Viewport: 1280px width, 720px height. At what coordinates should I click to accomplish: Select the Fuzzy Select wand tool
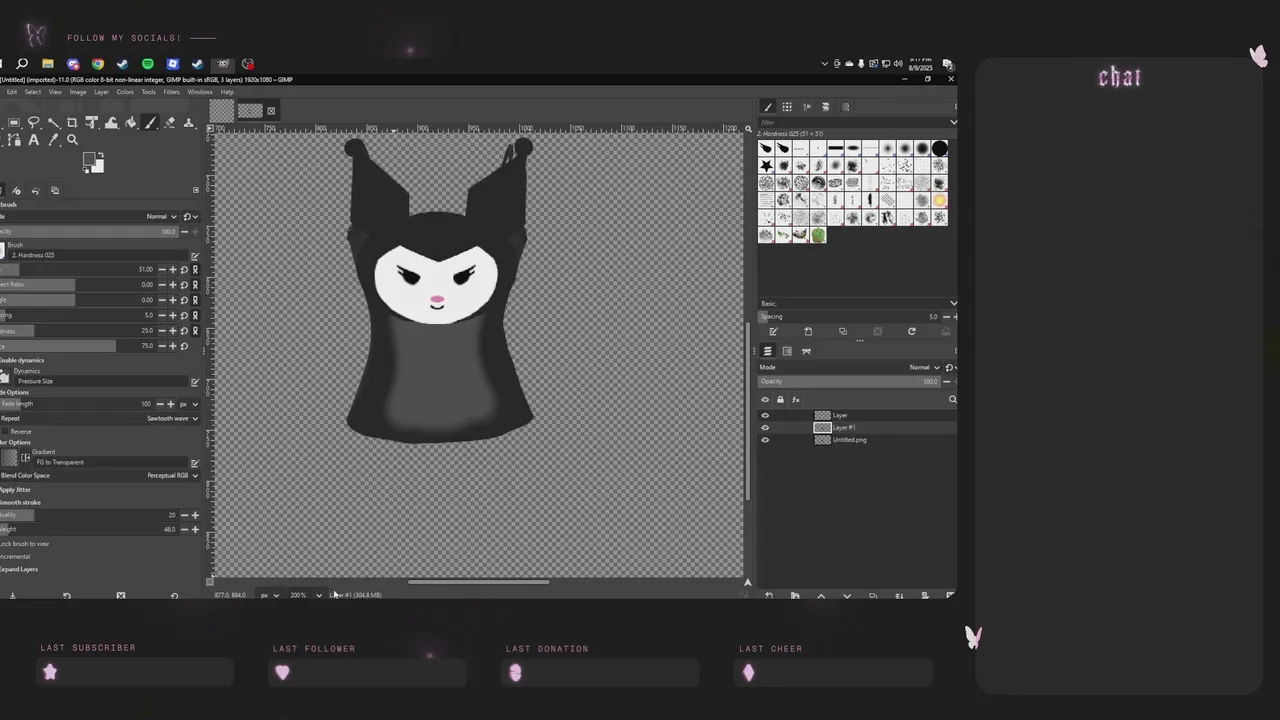54,122
